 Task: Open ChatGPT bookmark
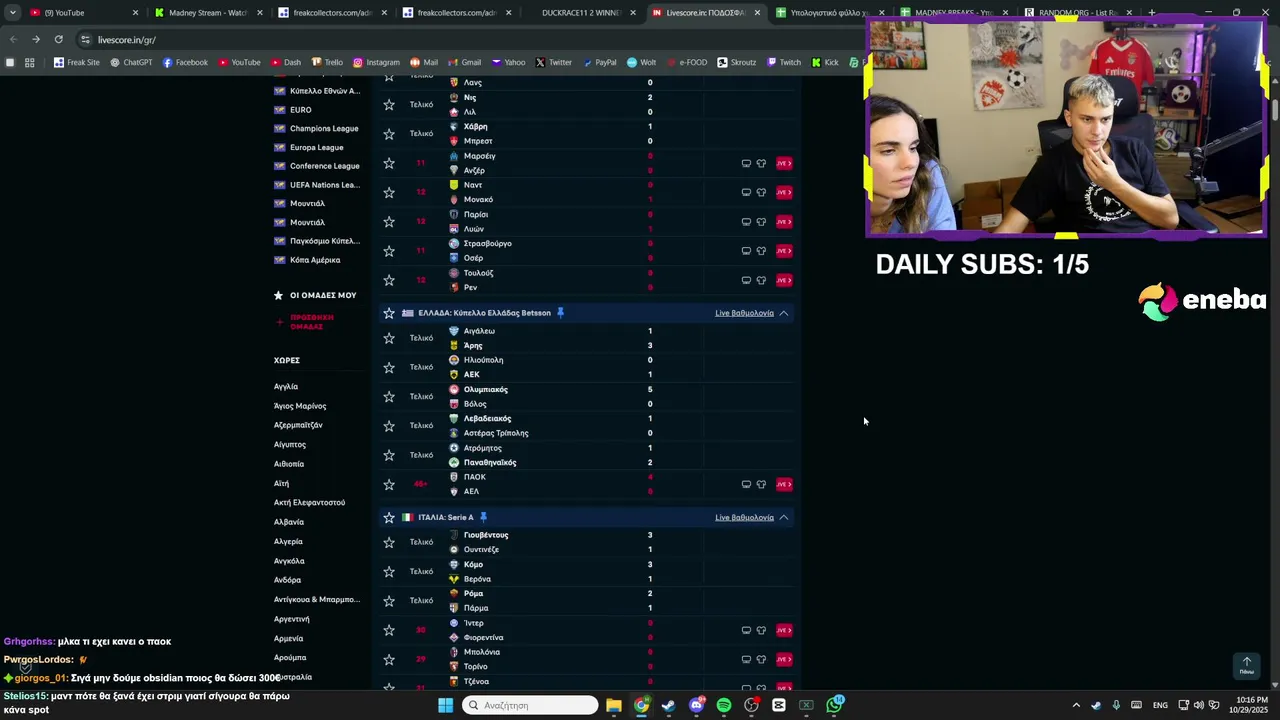coord(131,62)
